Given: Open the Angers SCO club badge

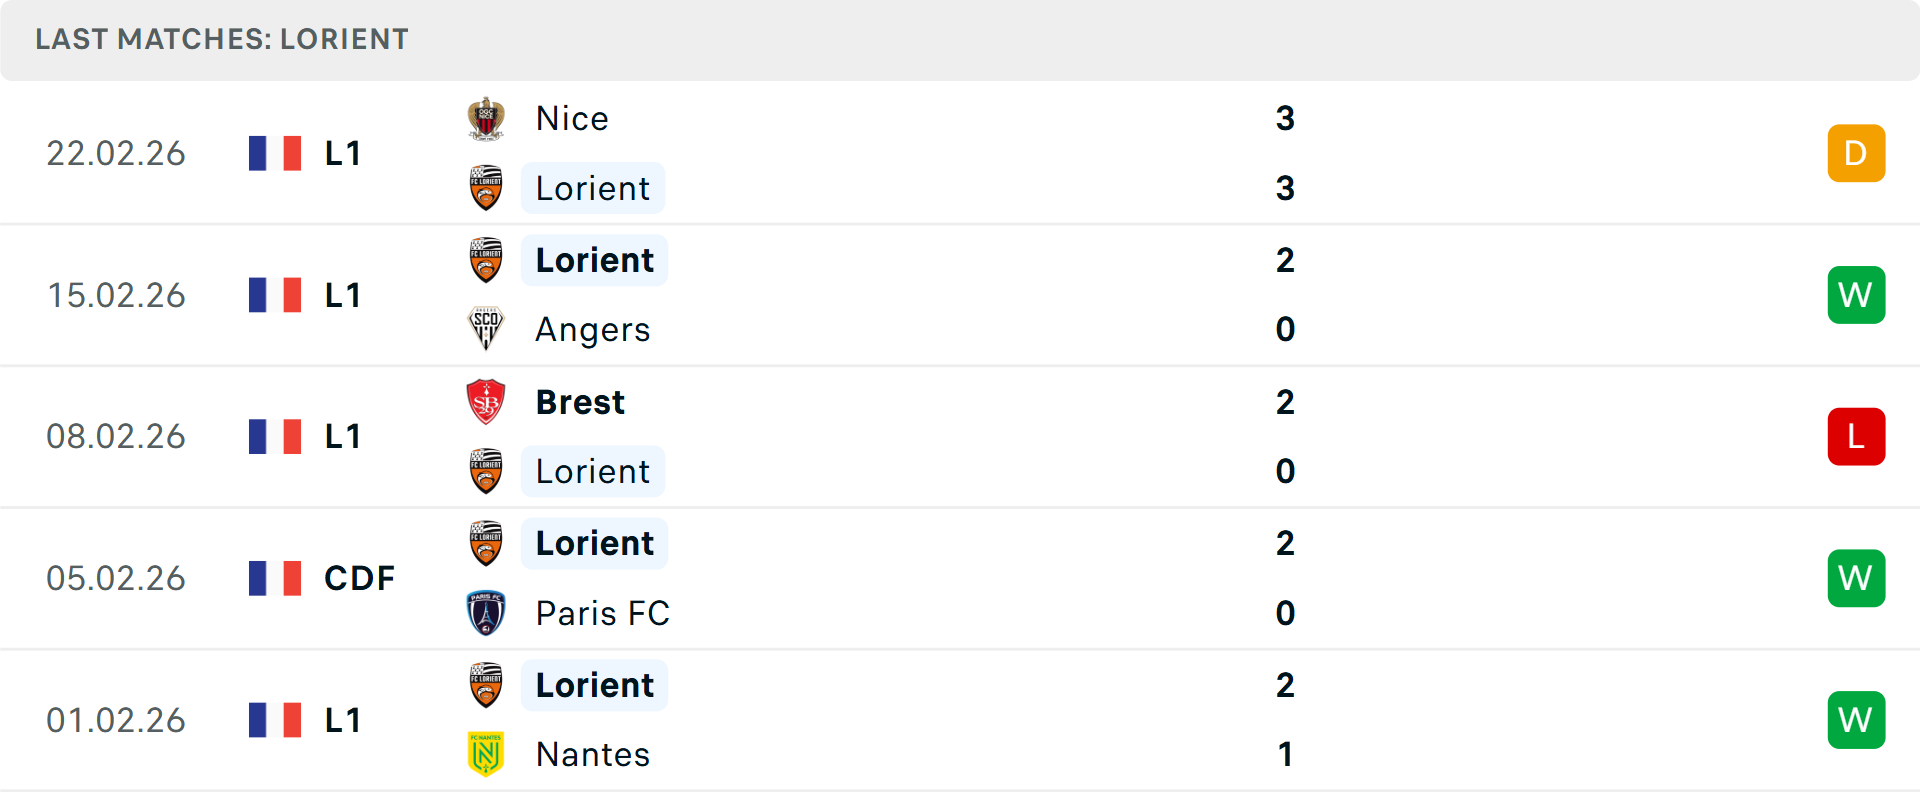Looking at the screenshot, I should [x=486, y=330].
